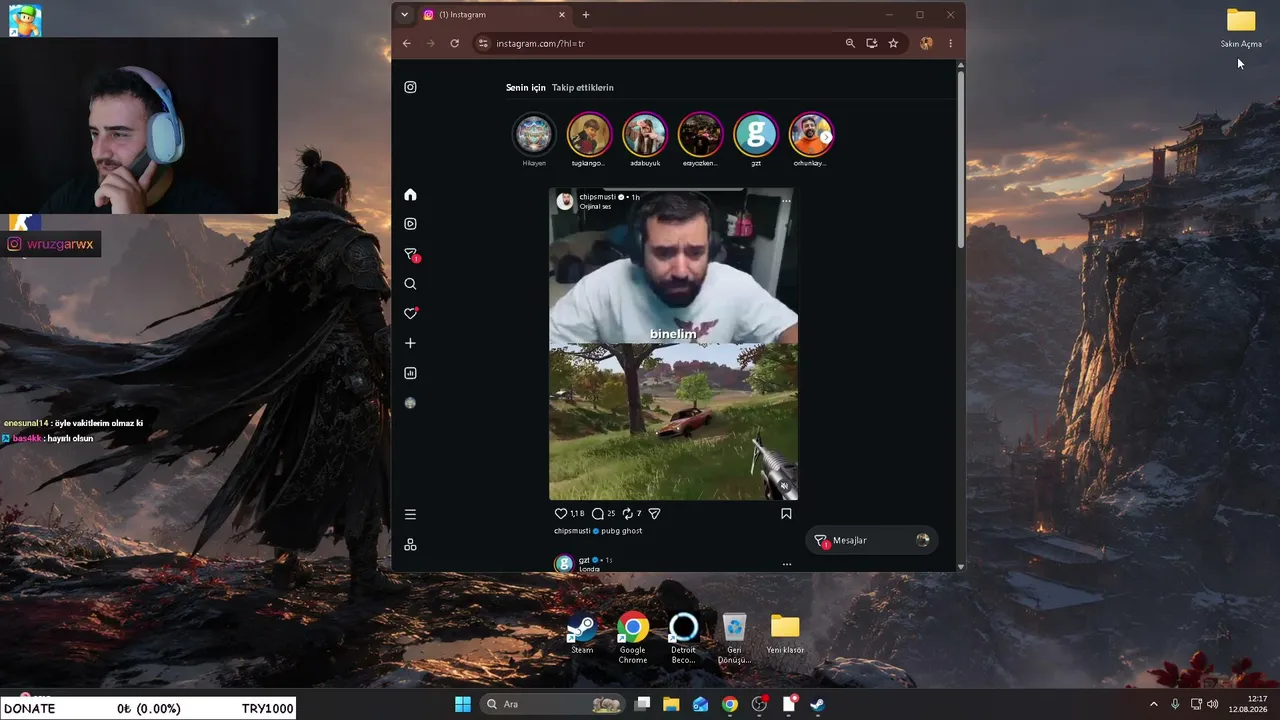The height and width of the screenshot is (720, 1280).
Task: Go forward in Chrome
Action: coord(431,44)
